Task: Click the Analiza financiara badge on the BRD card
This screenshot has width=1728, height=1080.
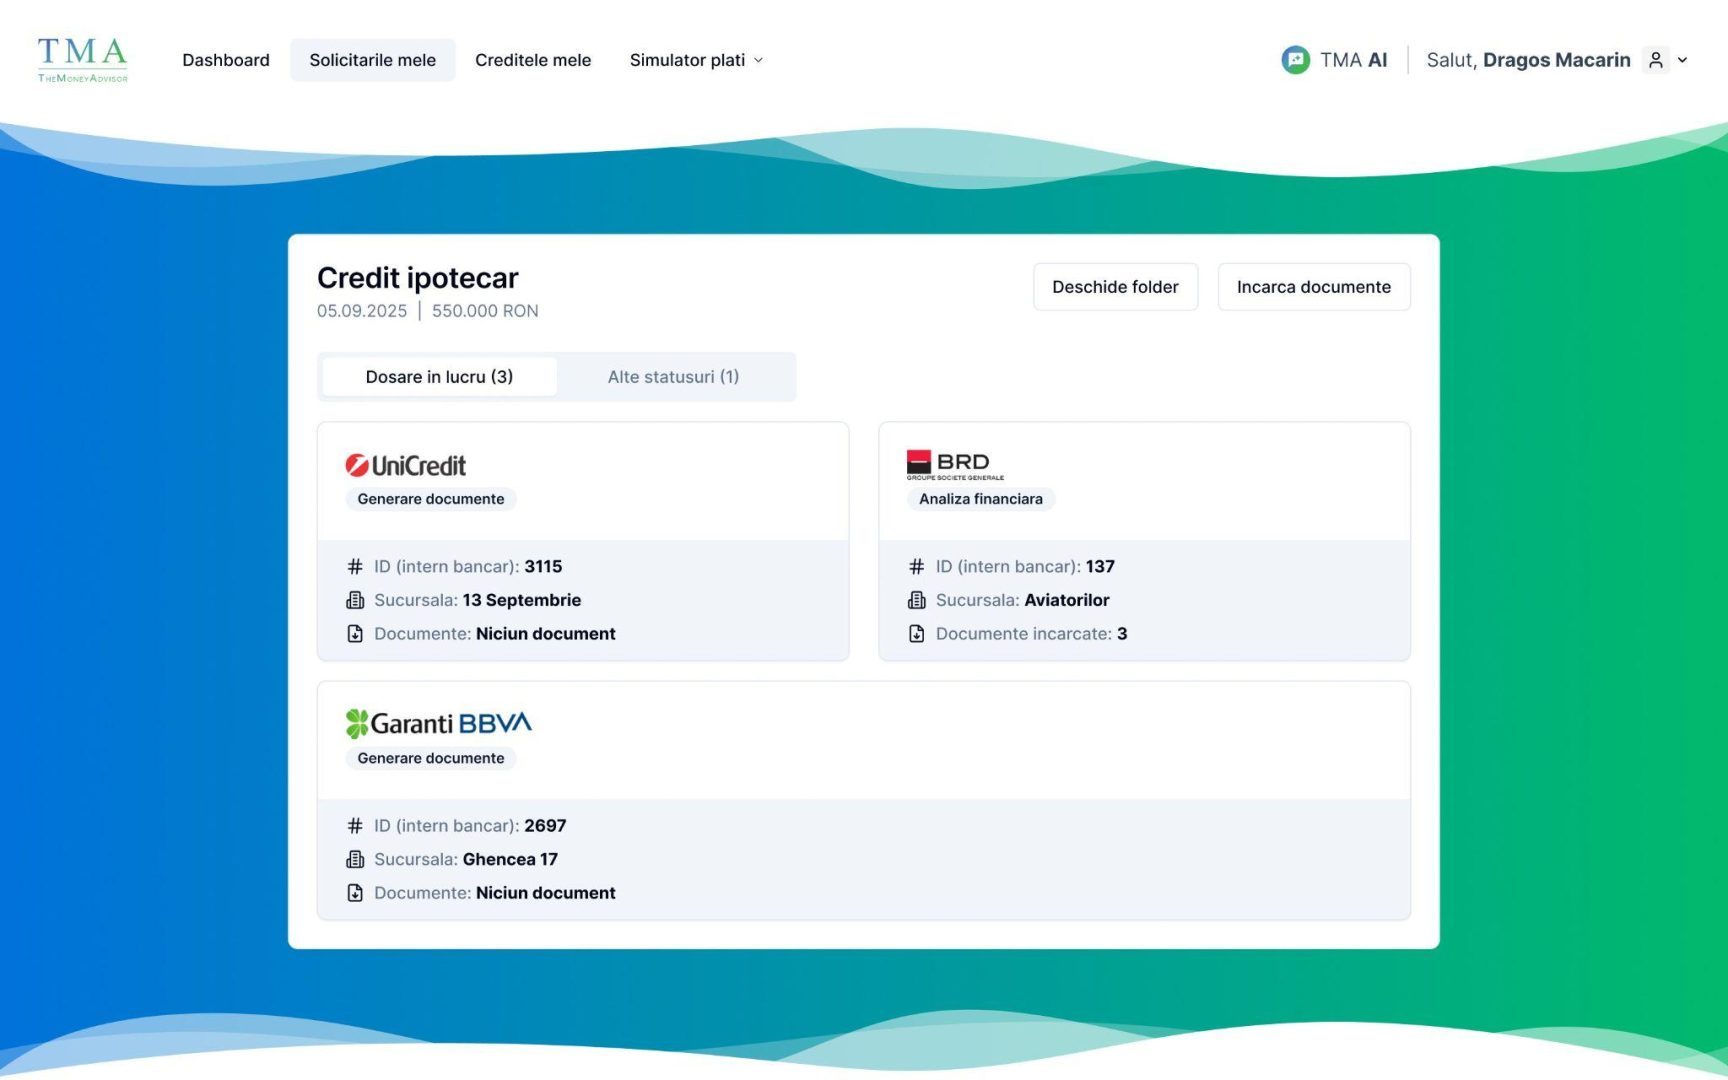Action: click(980, 498)
